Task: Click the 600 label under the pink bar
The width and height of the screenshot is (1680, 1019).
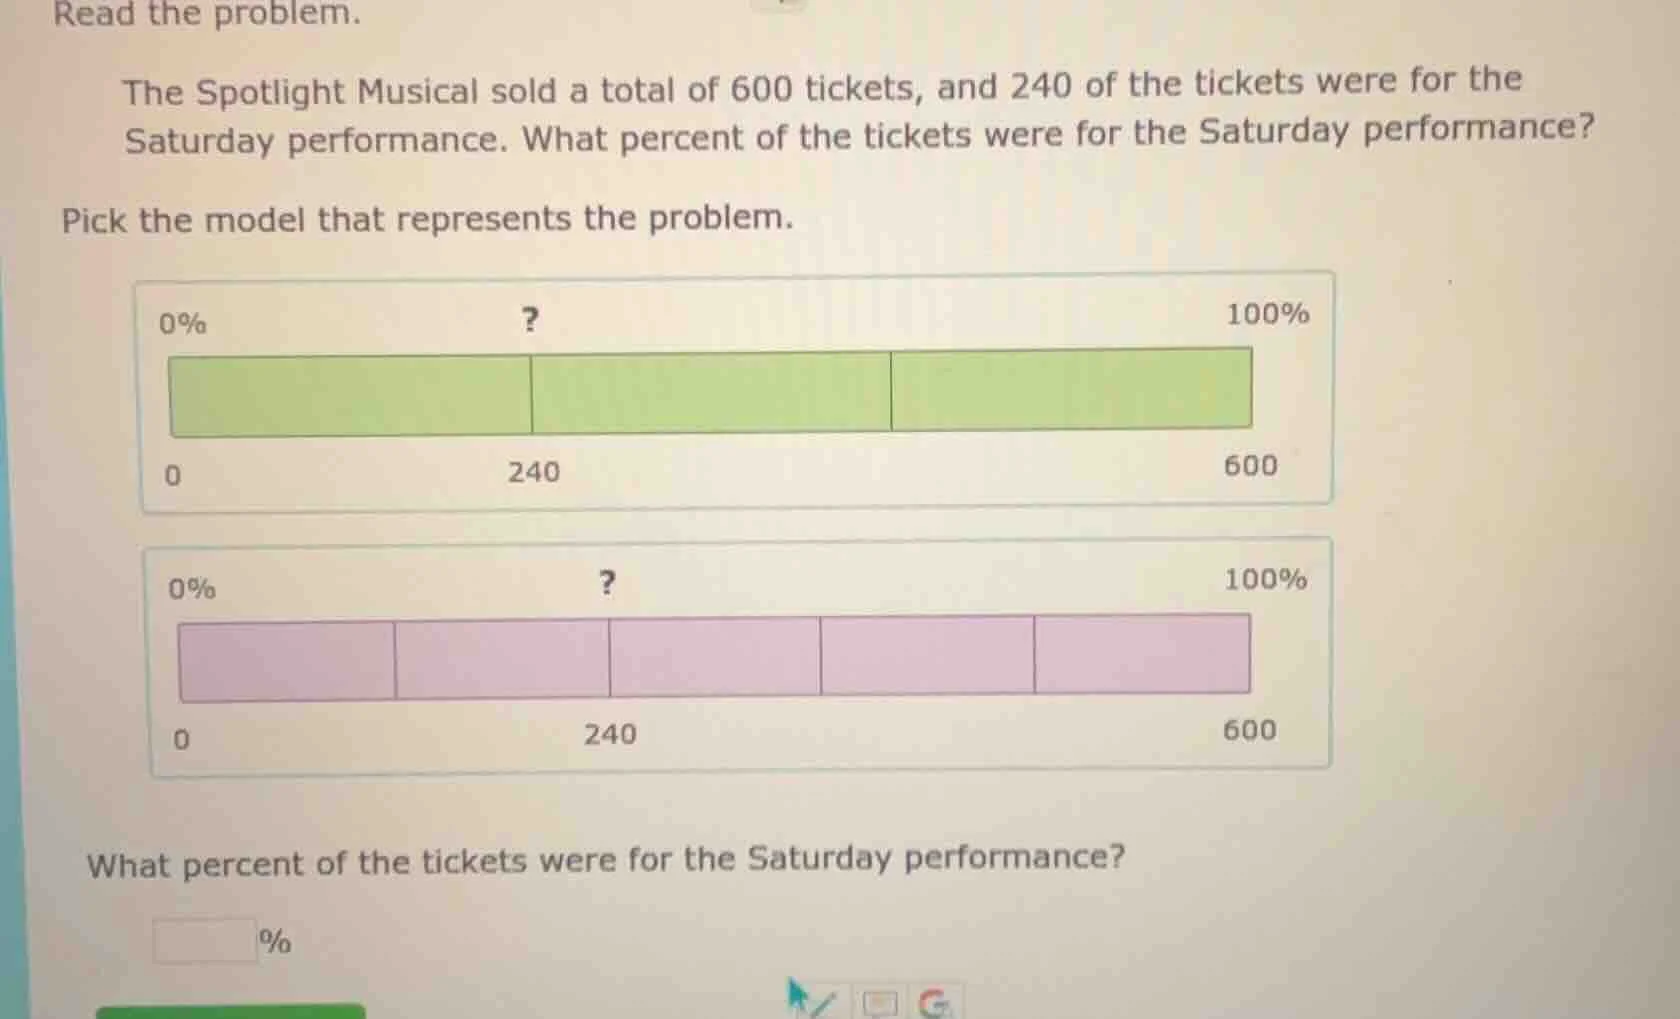Action: (x=1248, y=730)
